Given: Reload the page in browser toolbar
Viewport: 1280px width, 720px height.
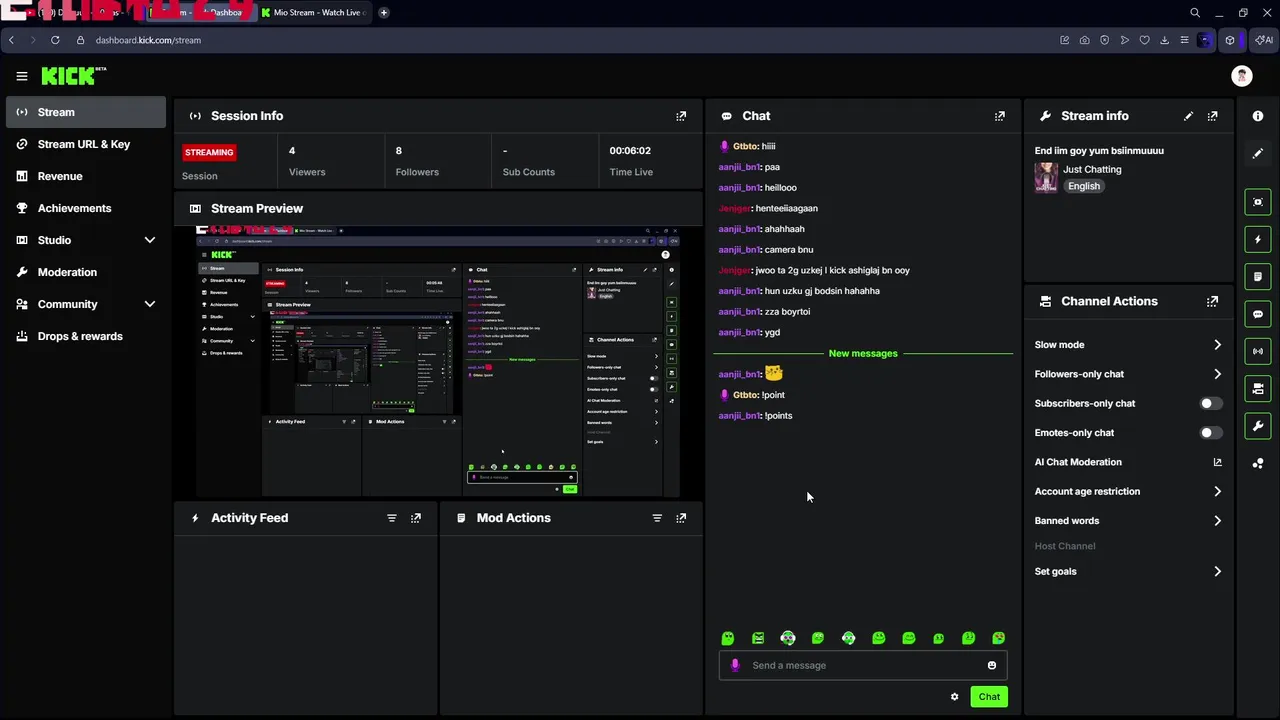Looking at the screenshot, I should click(55, 40).
